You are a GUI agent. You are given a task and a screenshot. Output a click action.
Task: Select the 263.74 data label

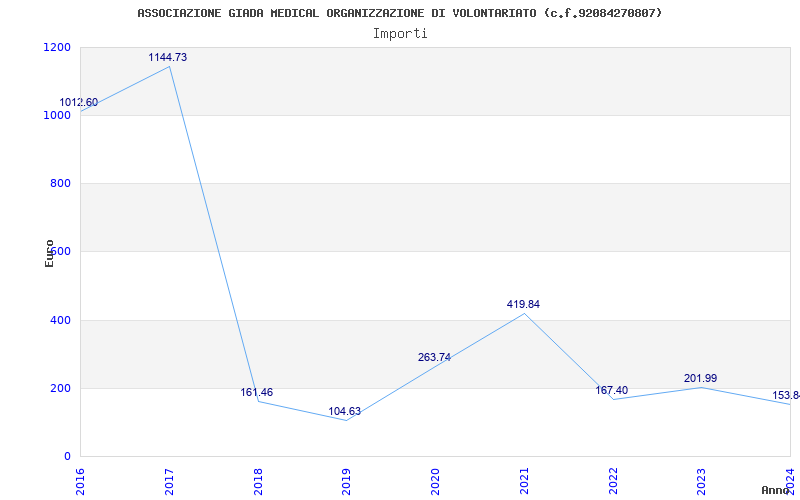tap(434, 357)
